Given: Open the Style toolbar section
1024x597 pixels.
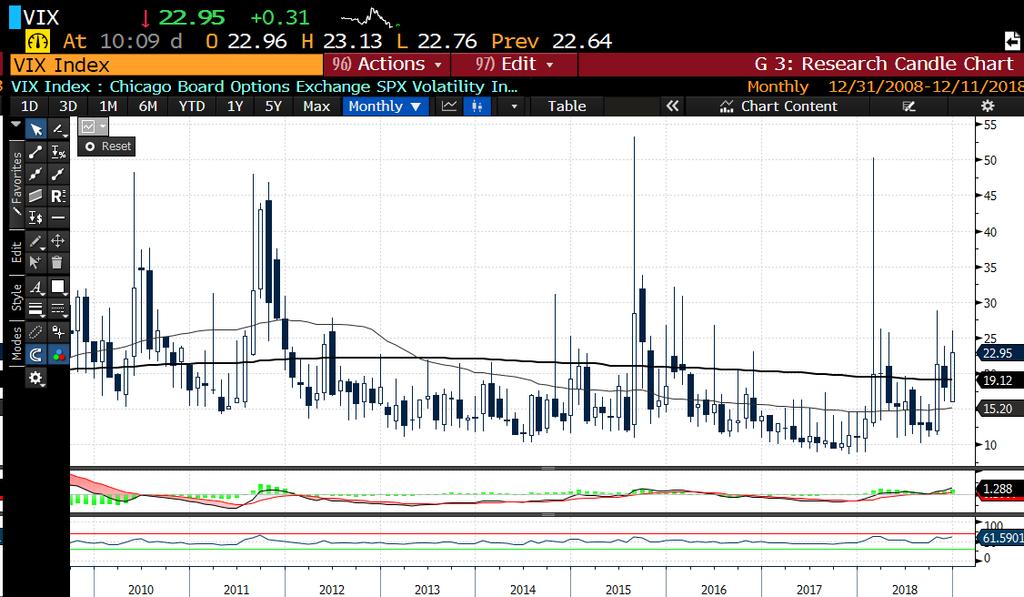Looking at the screenshot, I should pos(16,297).
